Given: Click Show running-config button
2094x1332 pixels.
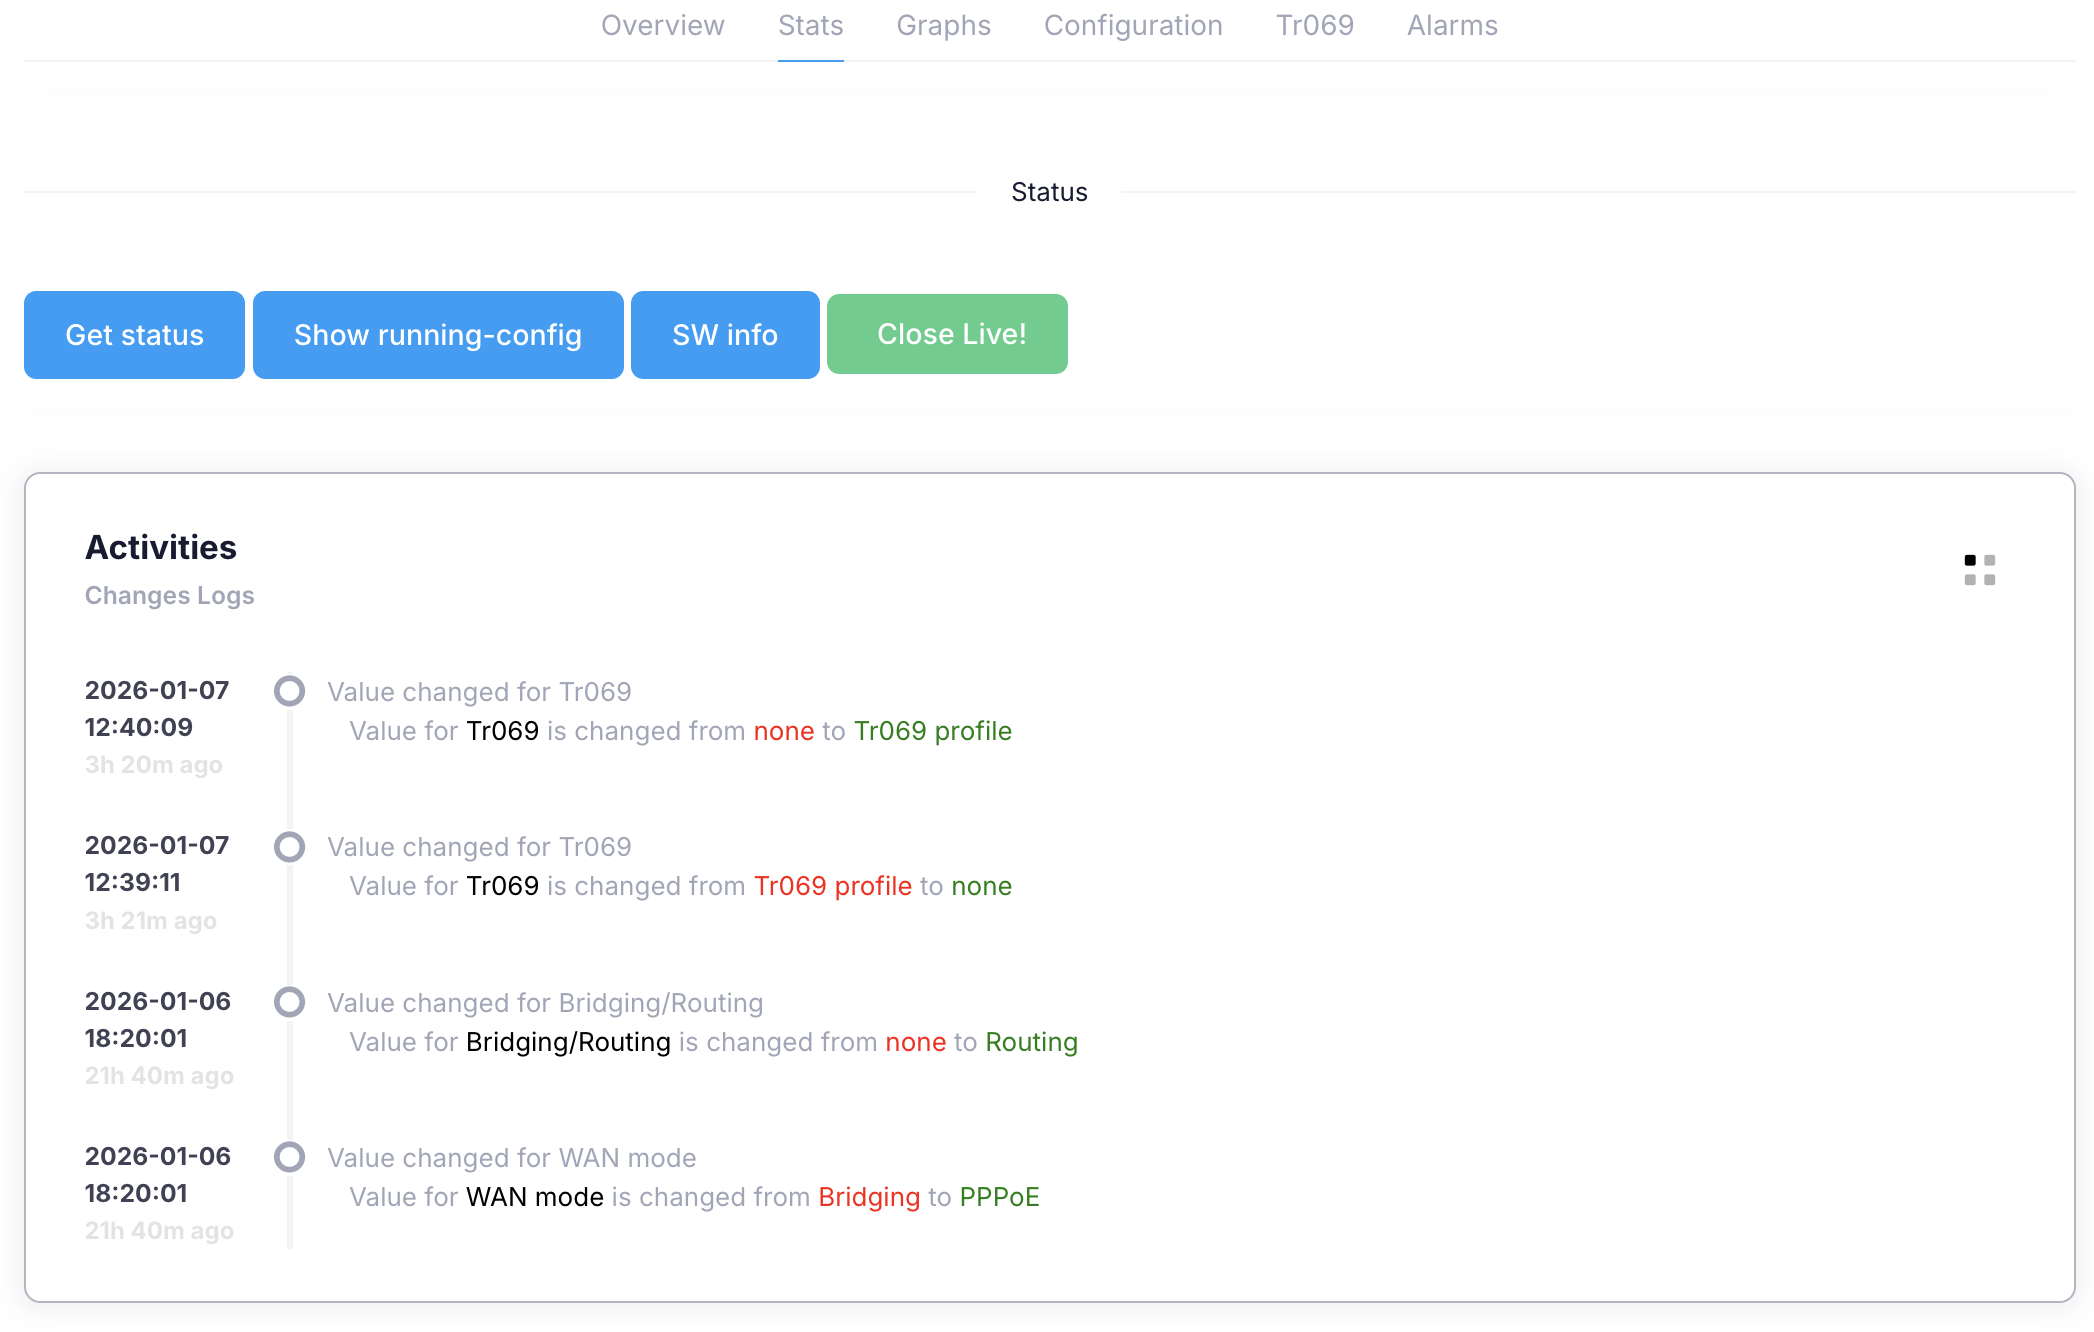Looking at the screenshot, I should click(x=438, y=335).
